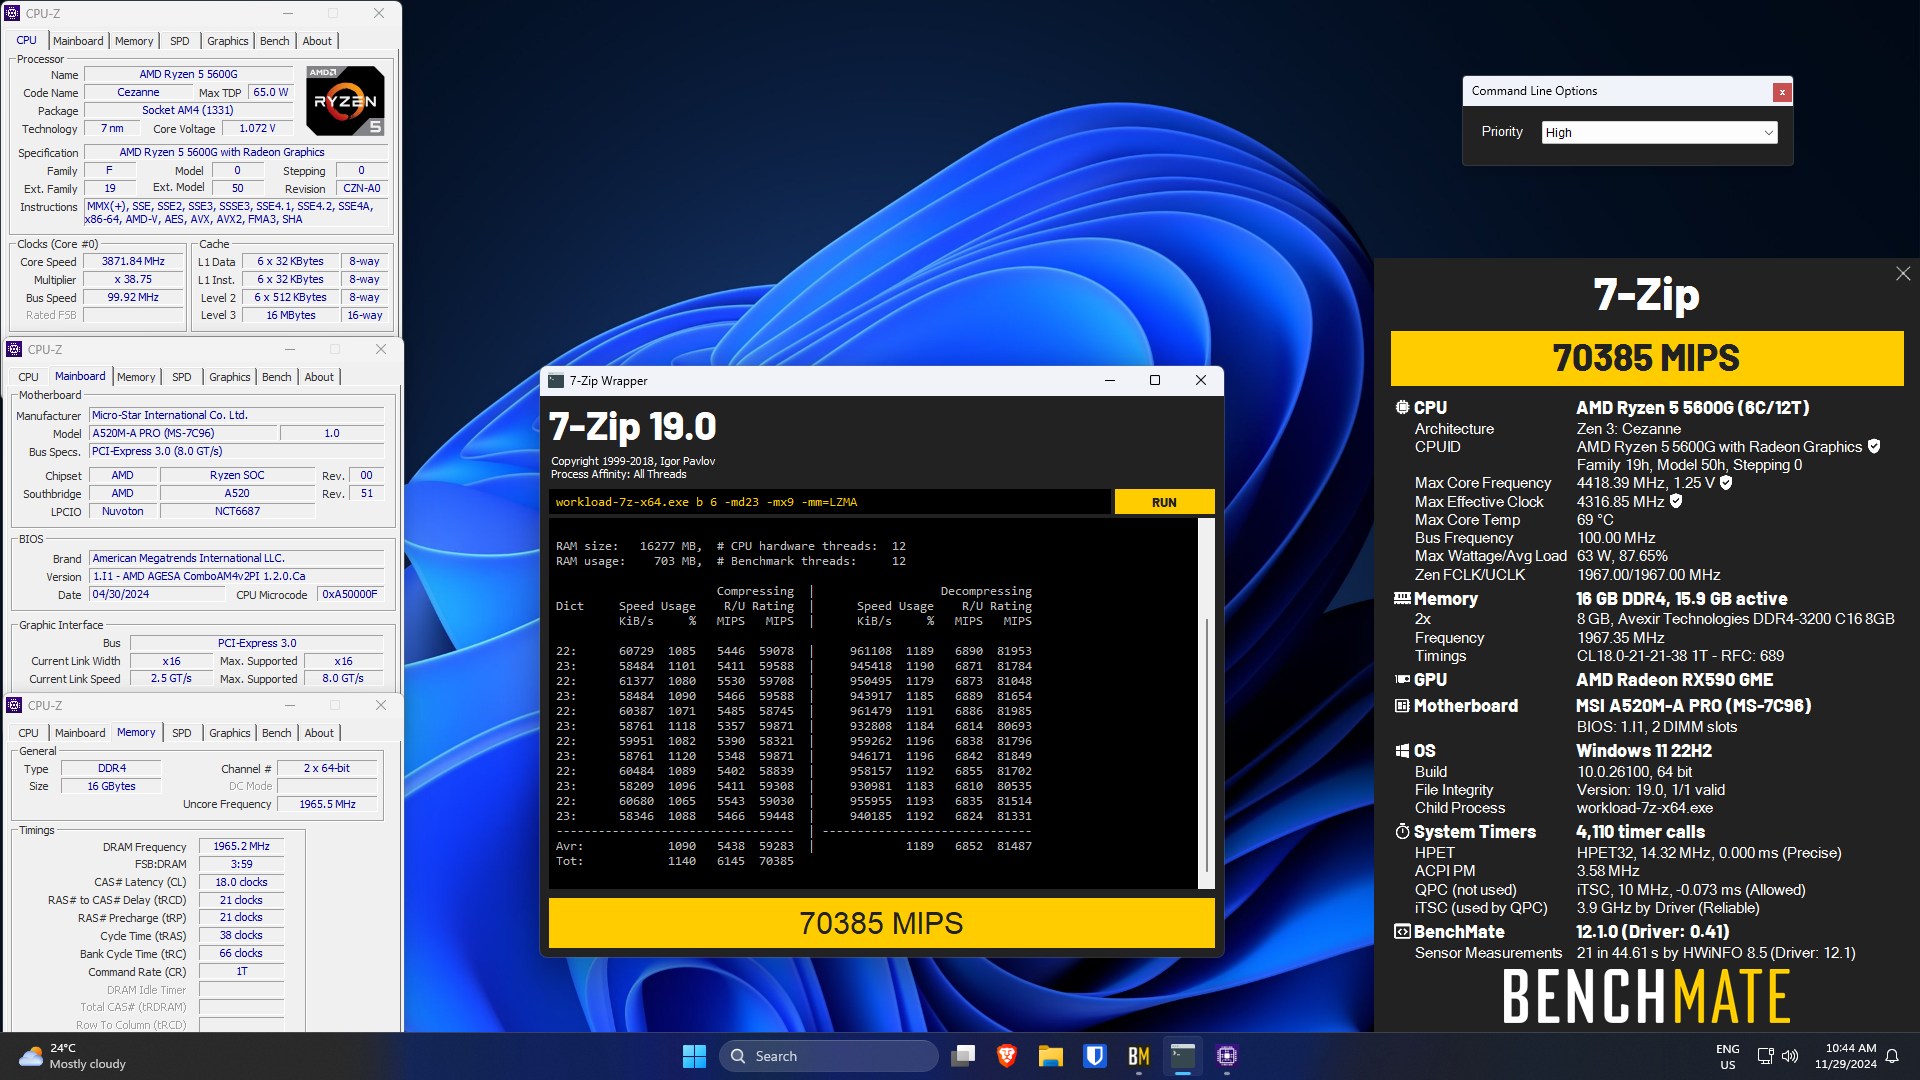Viewport: 1920px width, 1080px height.
Task: Click the Memory Size 16 GBytes field
Action: (111, 786)
